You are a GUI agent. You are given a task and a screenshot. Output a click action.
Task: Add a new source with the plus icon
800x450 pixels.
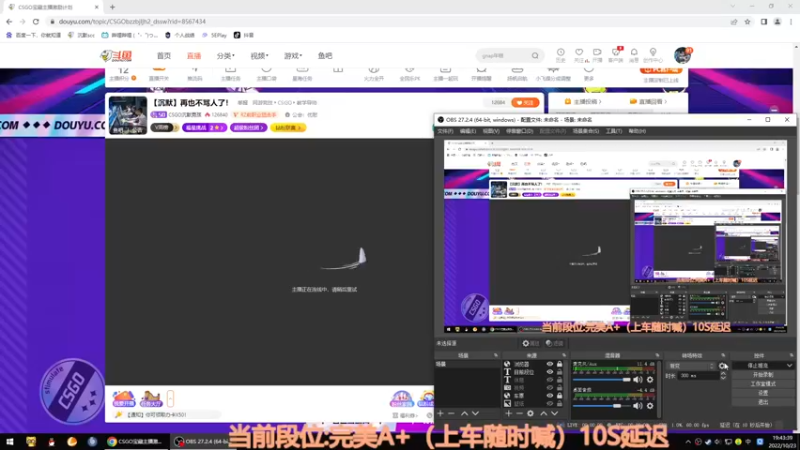point(508,413)
